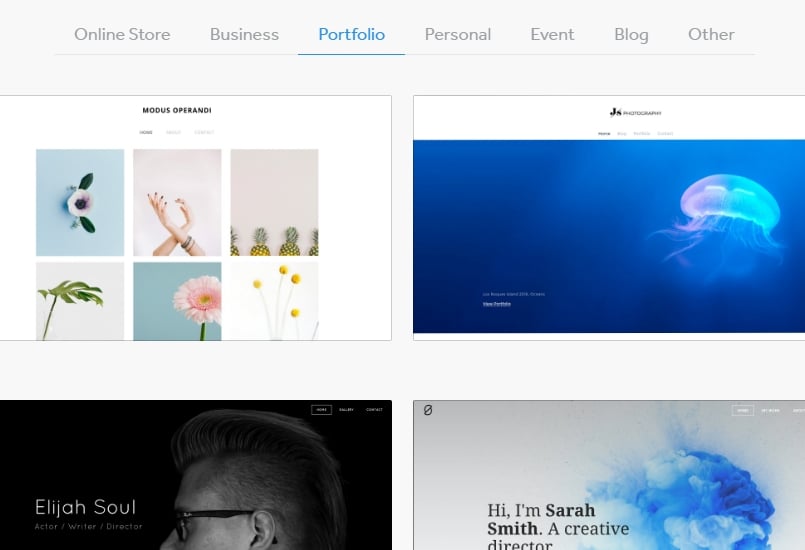805x550 pixels.
Task: Show the Other category tab
Action: [x=711, y=34]
